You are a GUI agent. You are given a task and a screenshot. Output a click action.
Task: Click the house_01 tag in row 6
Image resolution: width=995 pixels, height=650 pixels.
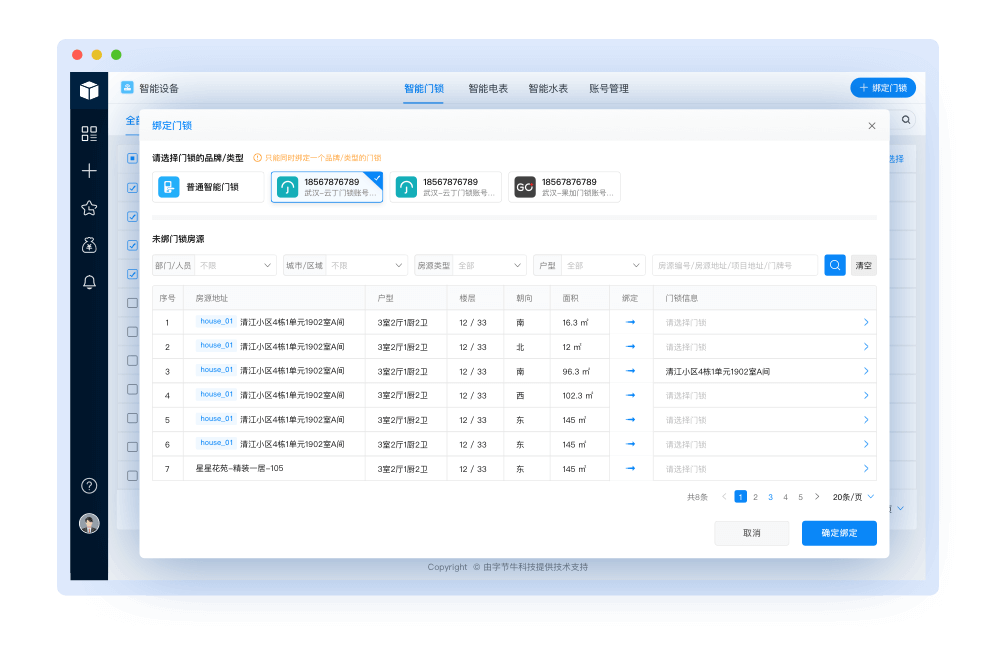pos(216,443)
